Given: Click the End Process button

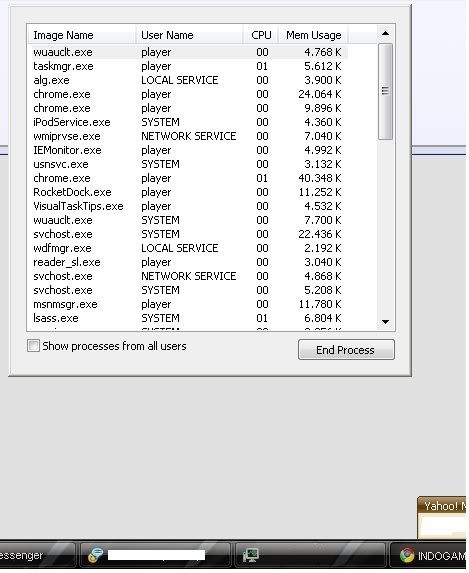Looking at the screenshot, I should pos(346,350).
